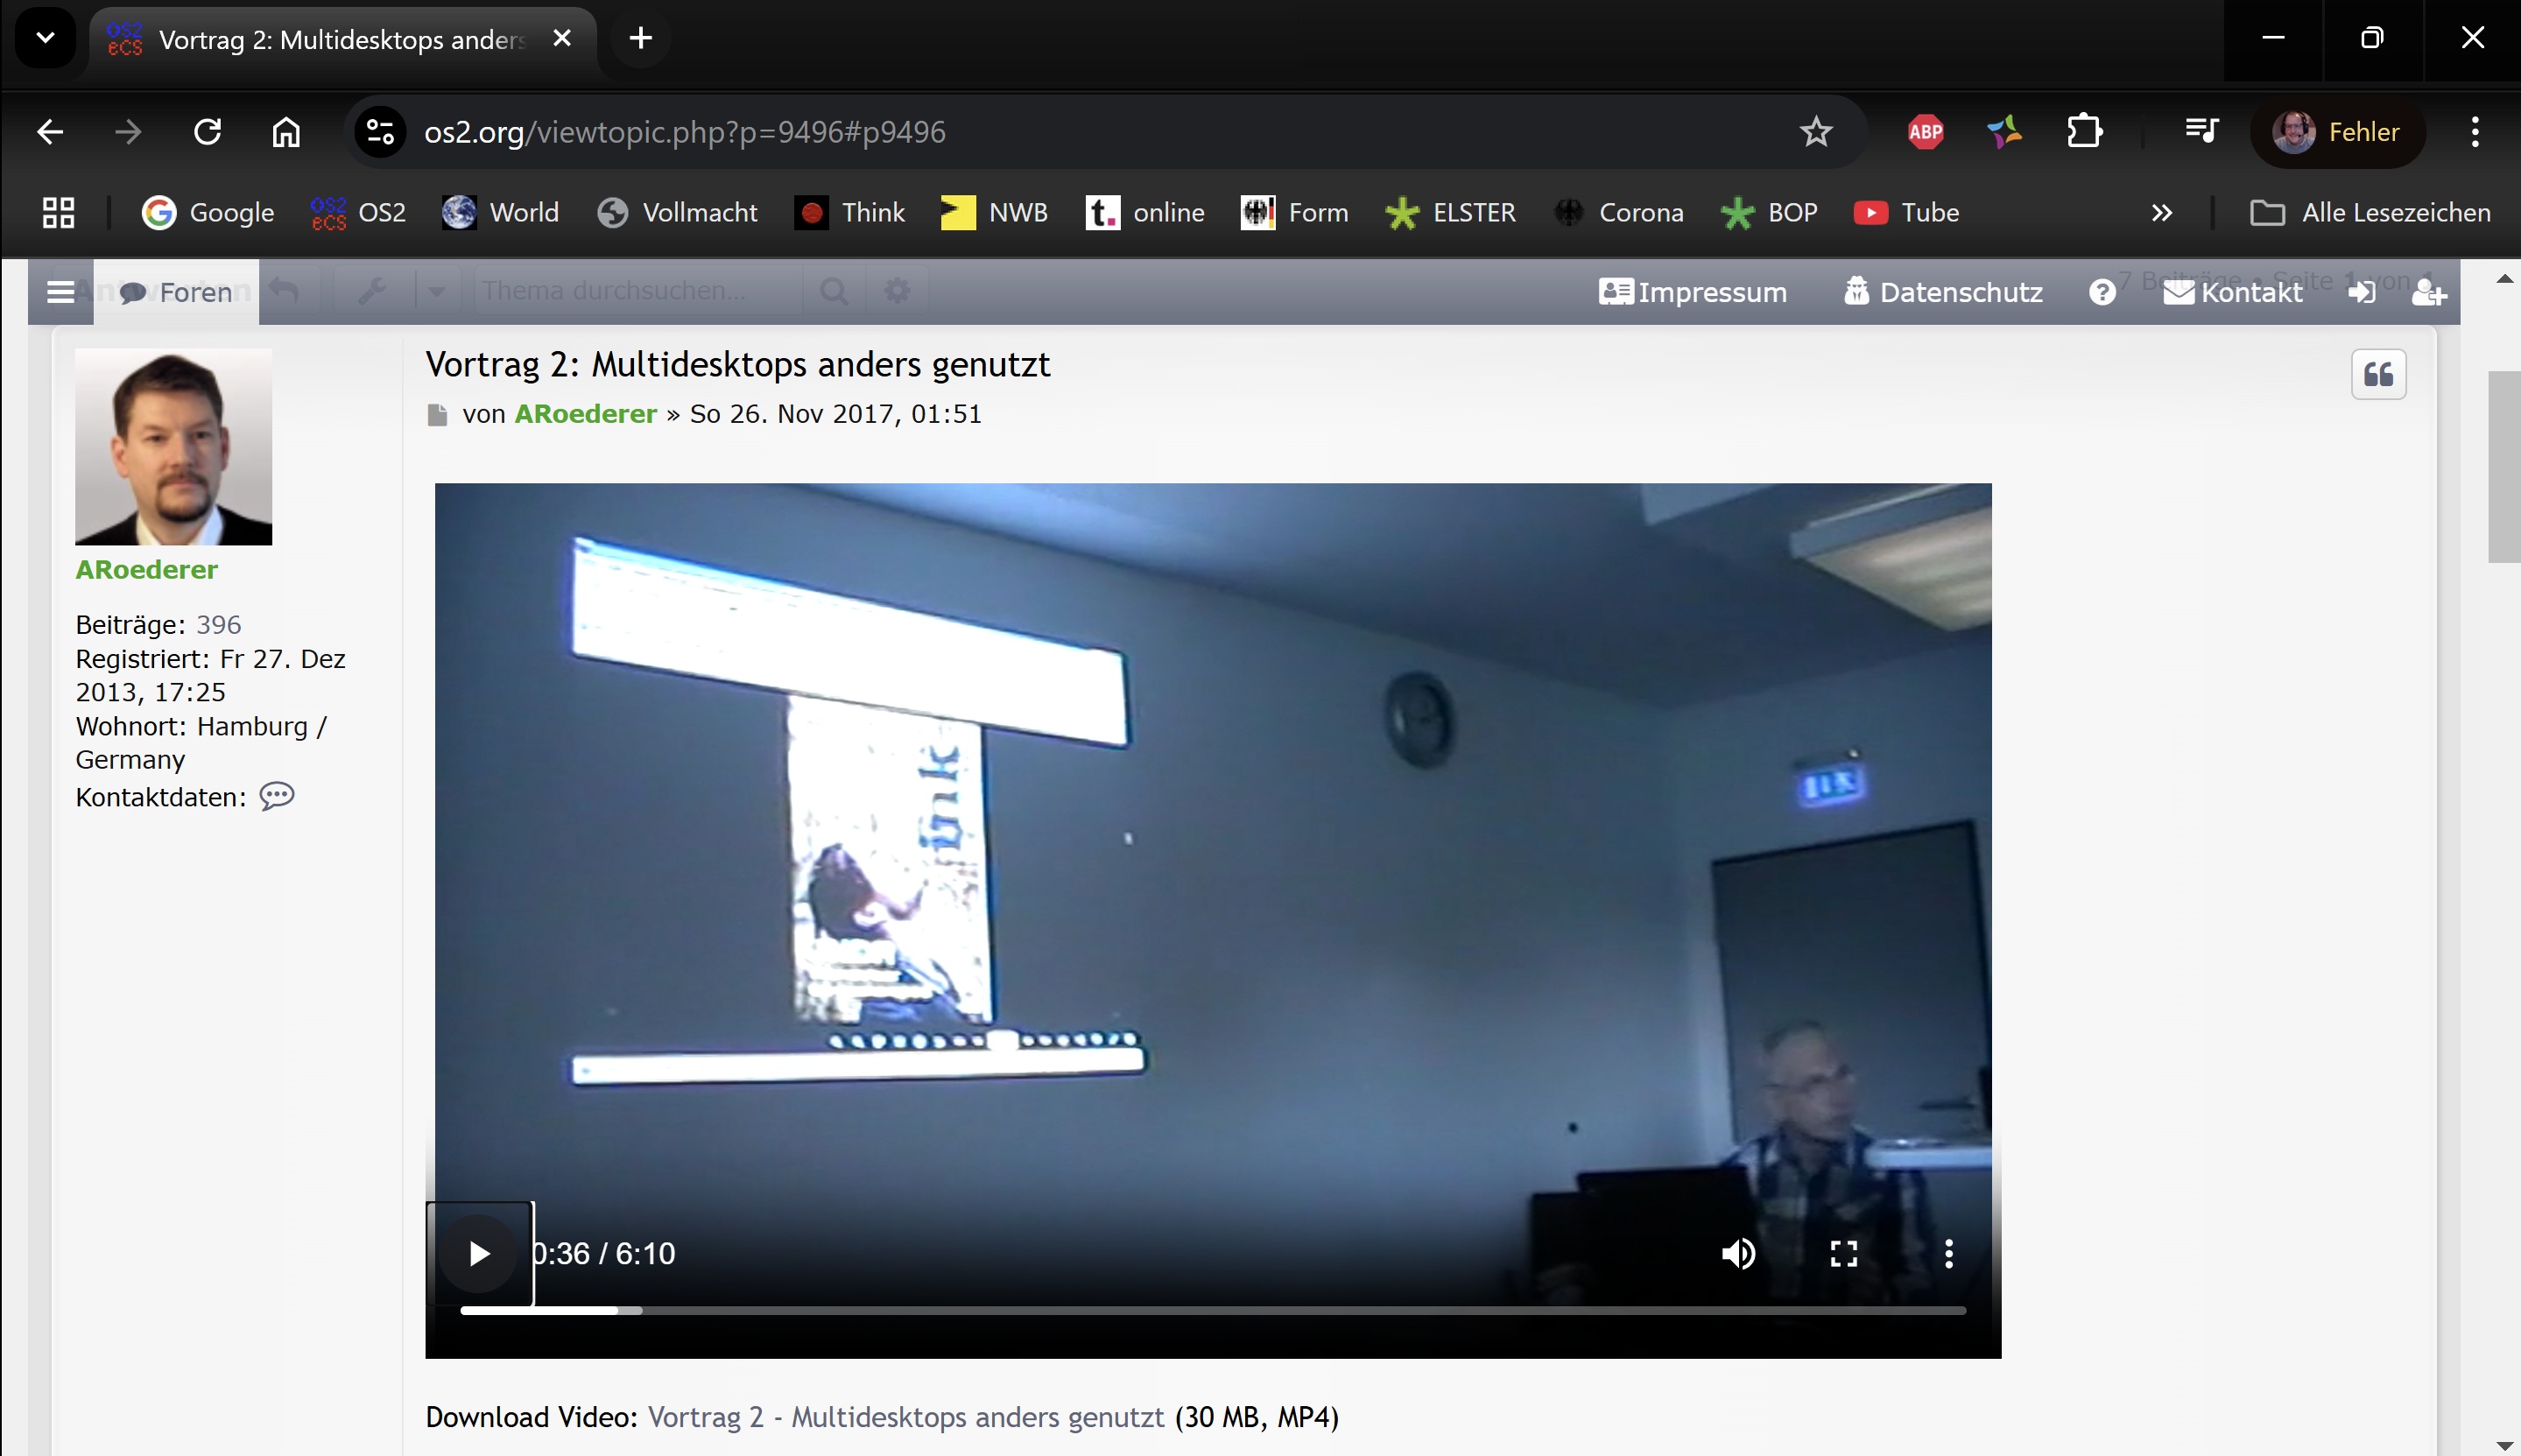The image size is (2521, 1456).
Task: Open the extensions puzzle menu
Action: 2084,131
